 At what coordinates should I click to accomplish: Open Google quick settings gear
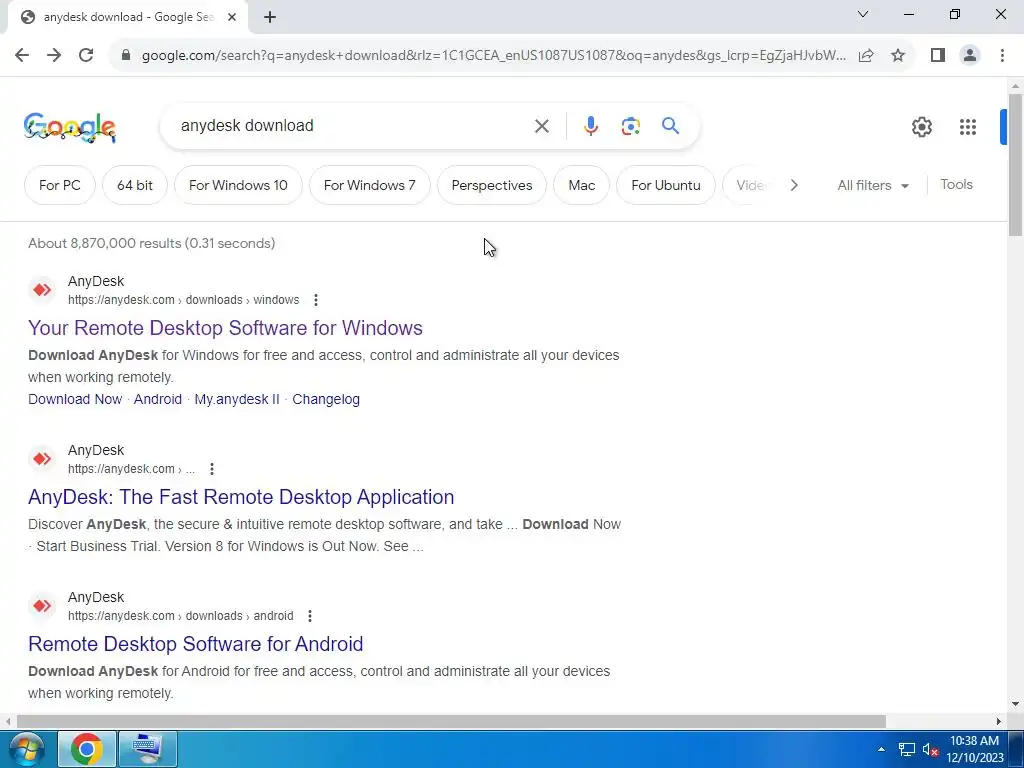coord(921,127)
